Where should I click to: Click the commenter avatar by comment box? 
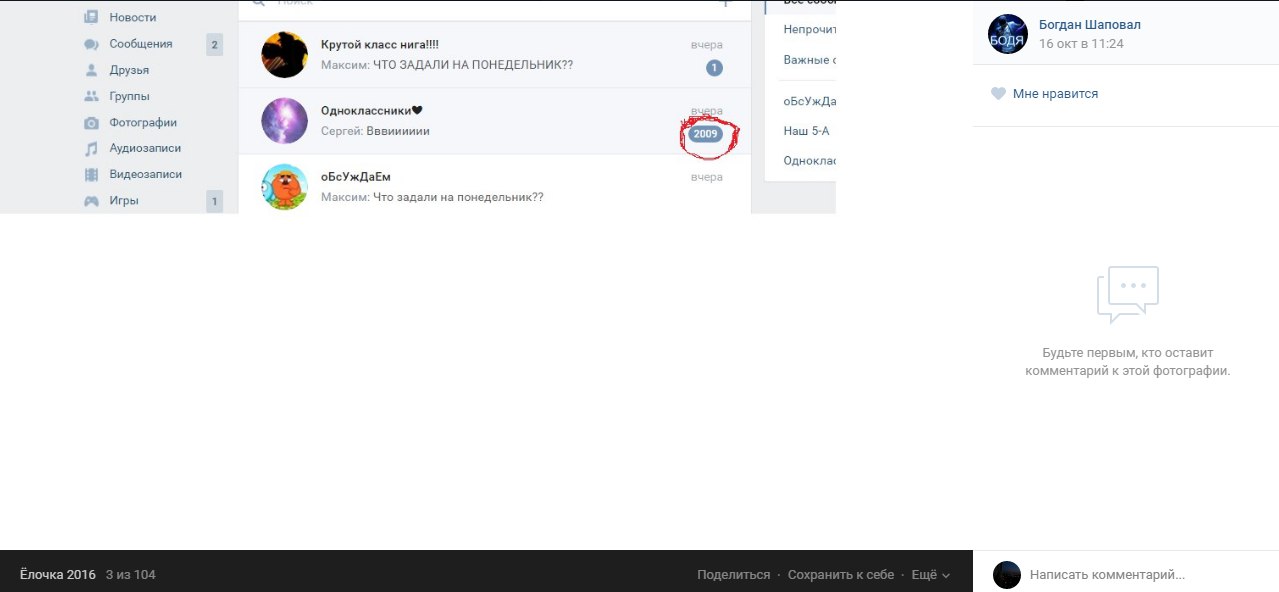pos(1007,574)
